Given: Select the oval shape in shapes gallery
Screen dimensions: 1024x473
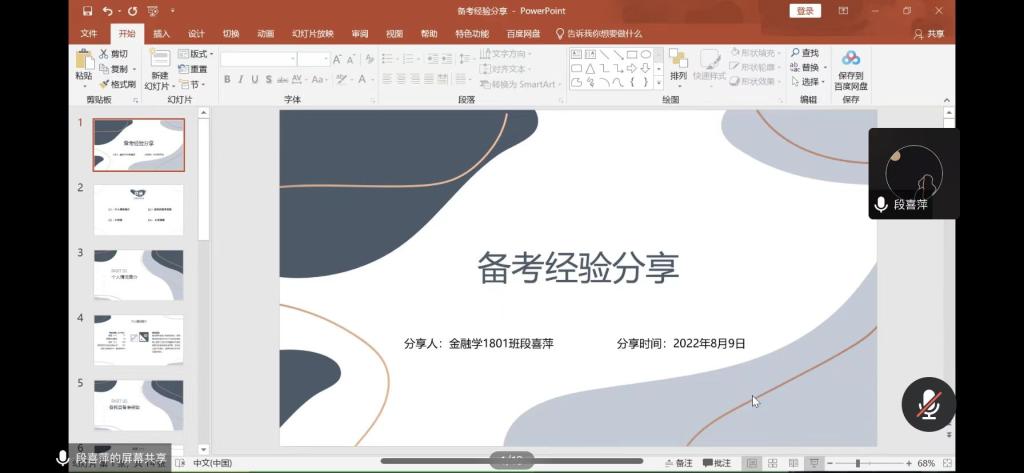Looking at the screenshot, I should pyautogui.click(x=646, y=54).
